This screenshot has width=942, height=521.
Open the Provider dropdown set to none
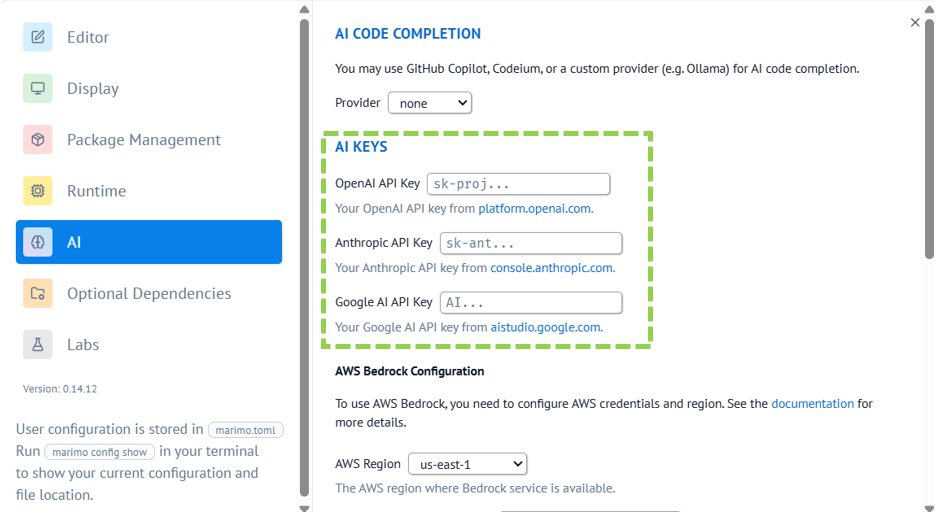[x=430, y=103]
